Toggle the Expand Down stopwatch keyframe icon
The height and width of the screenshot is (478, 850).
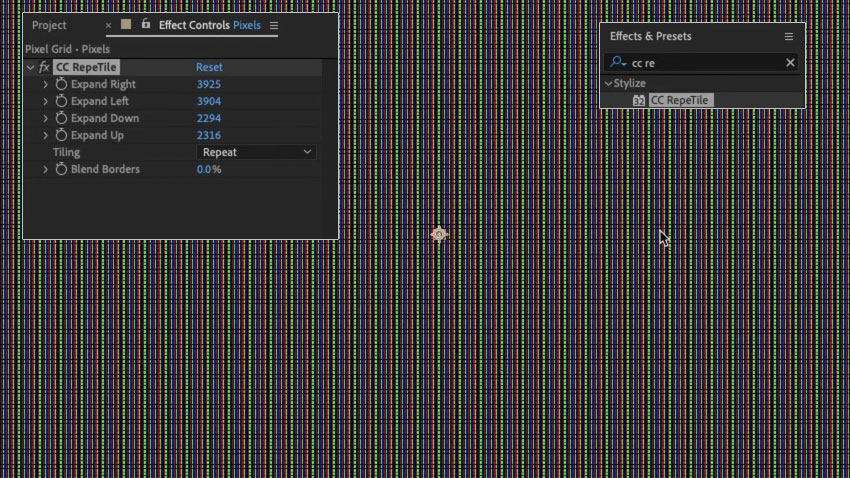pos(61,118)
